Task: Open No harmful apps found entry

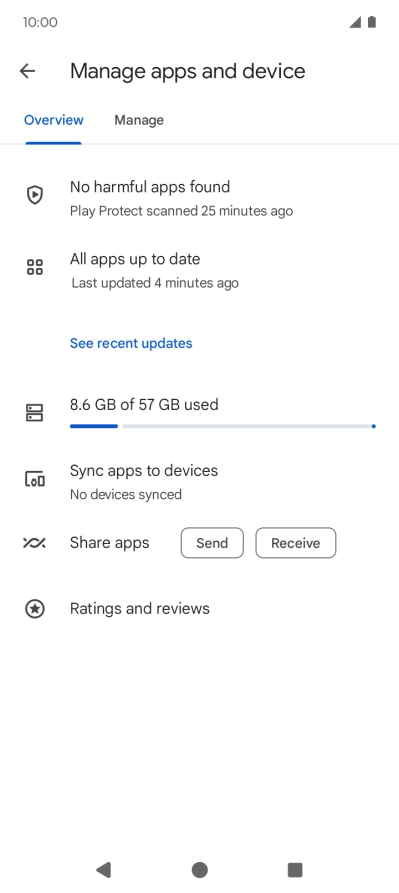Action: pos(199,198)
